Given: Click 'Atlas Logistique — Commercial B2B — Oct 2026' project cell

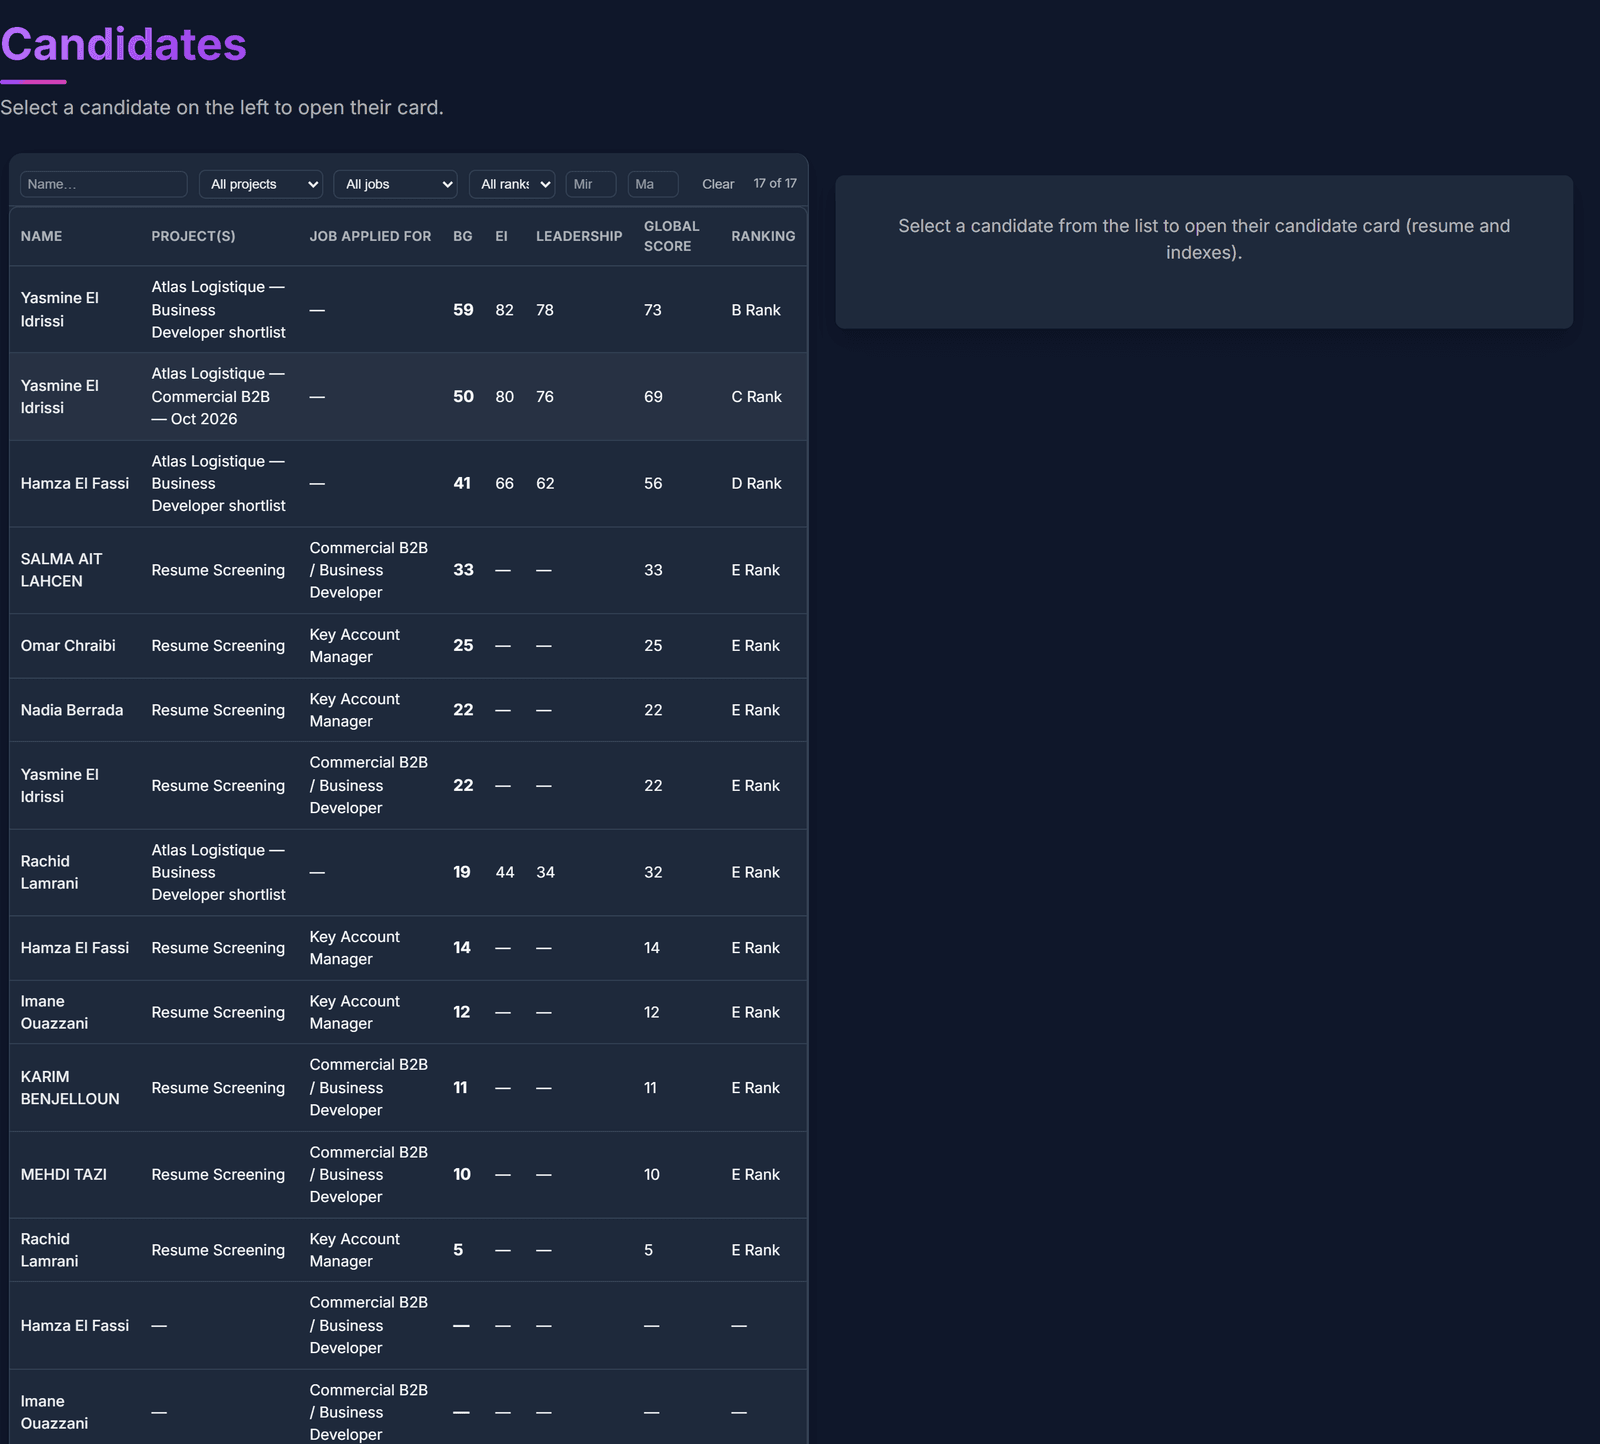Looking at the screenshot, I should pos(219,397).
